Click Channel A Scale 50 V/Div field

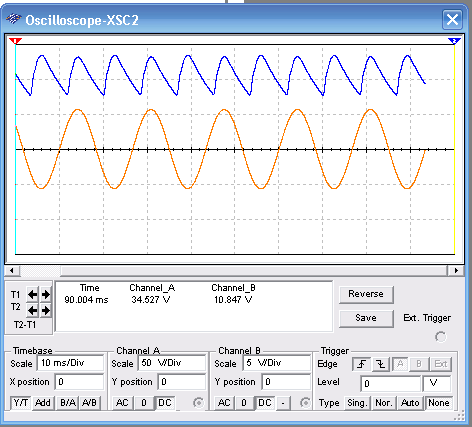[x=172, y=363]
